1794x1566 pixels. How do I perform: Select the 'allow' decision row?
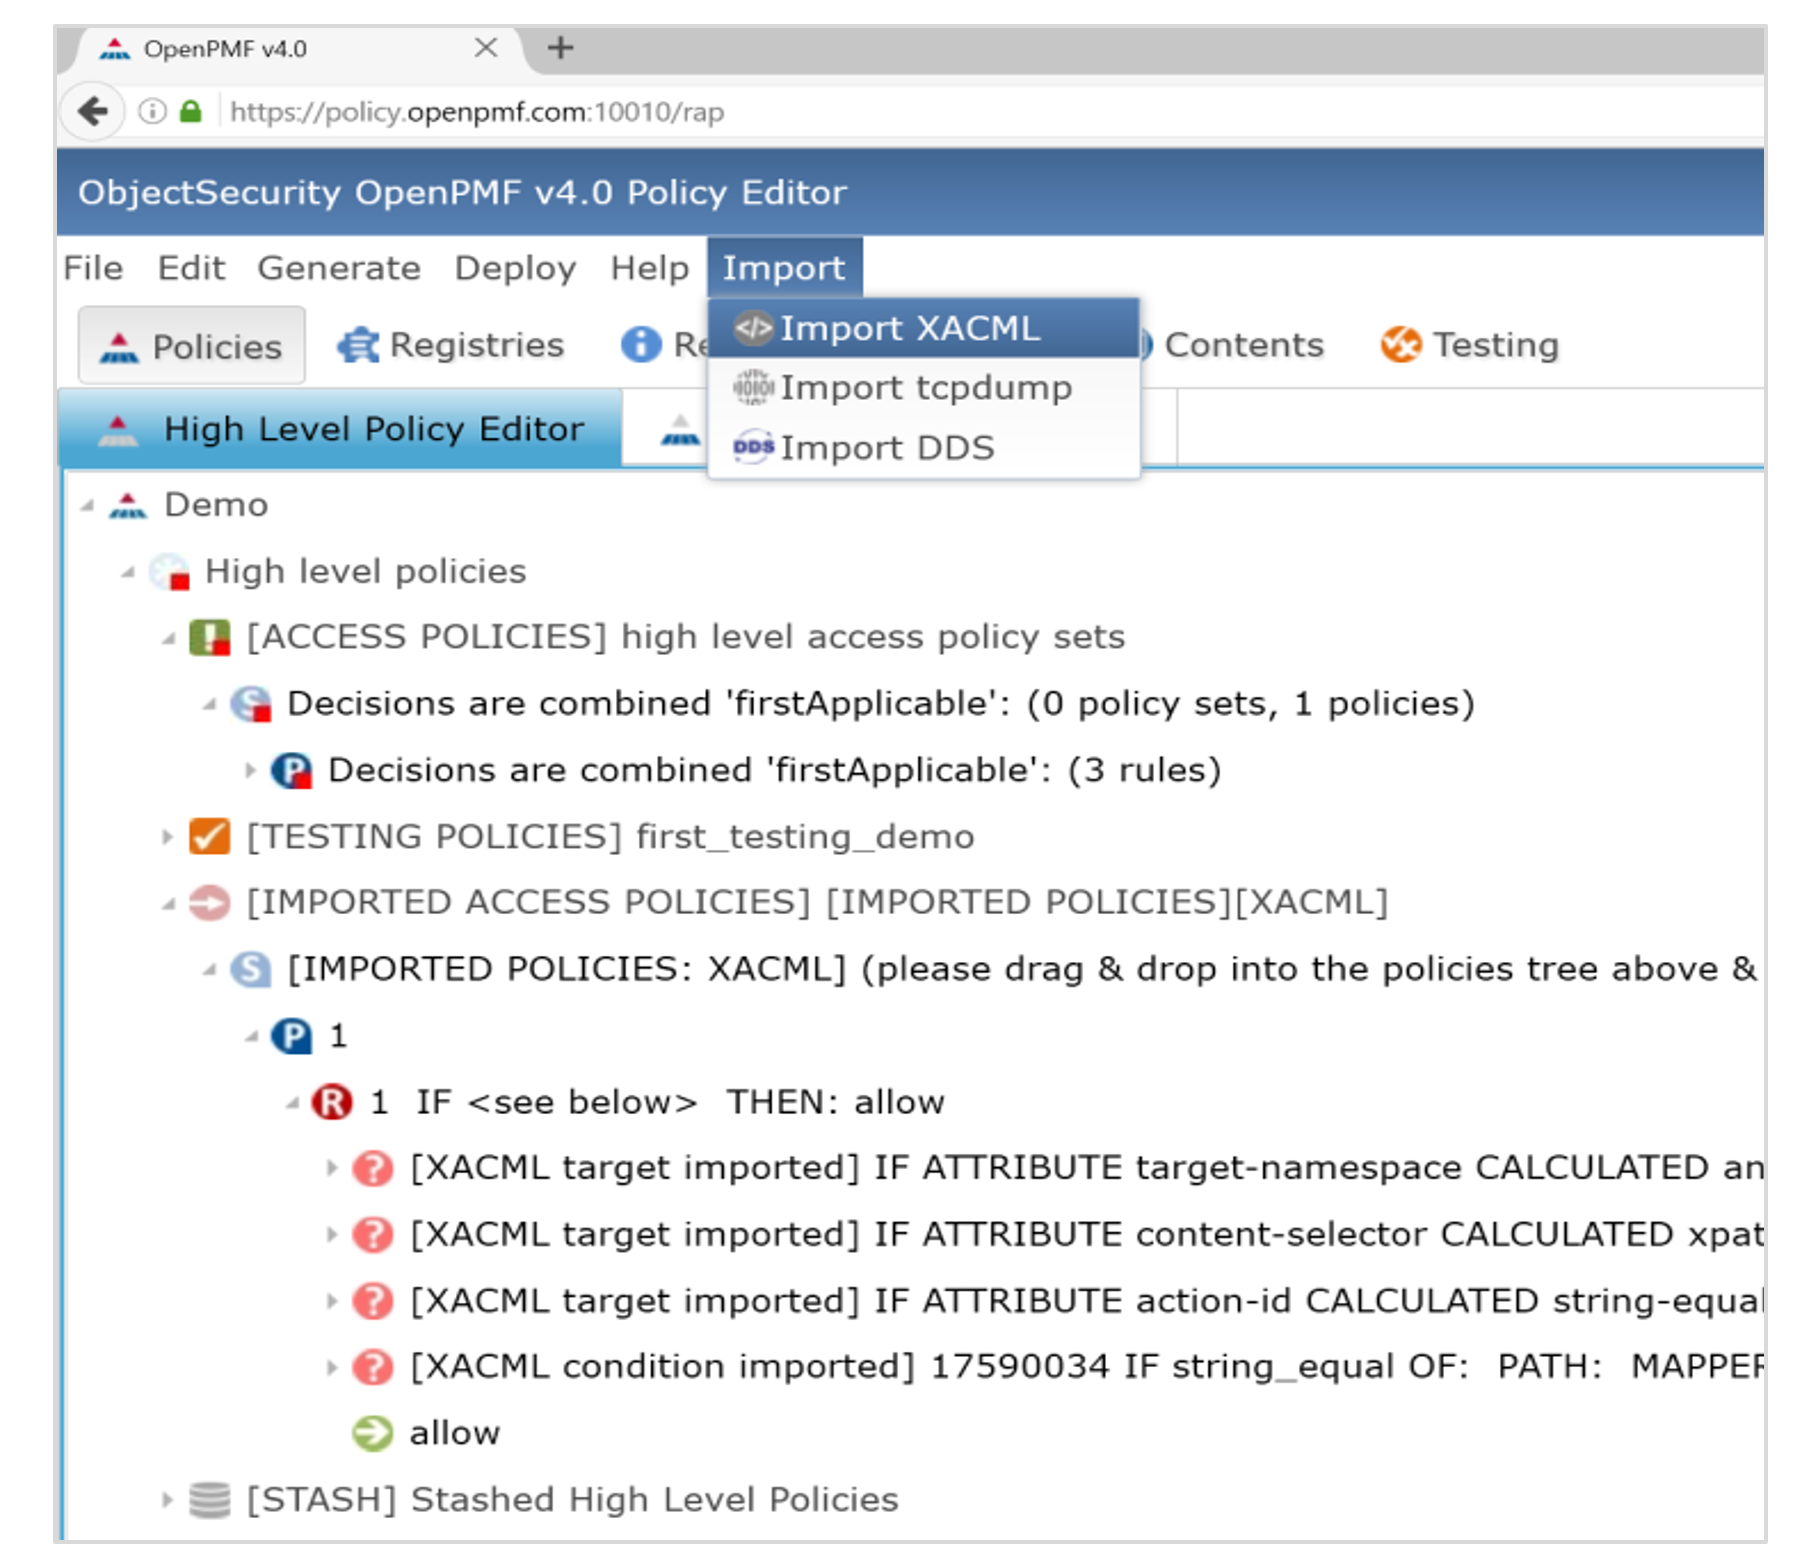click(454, 1433)
